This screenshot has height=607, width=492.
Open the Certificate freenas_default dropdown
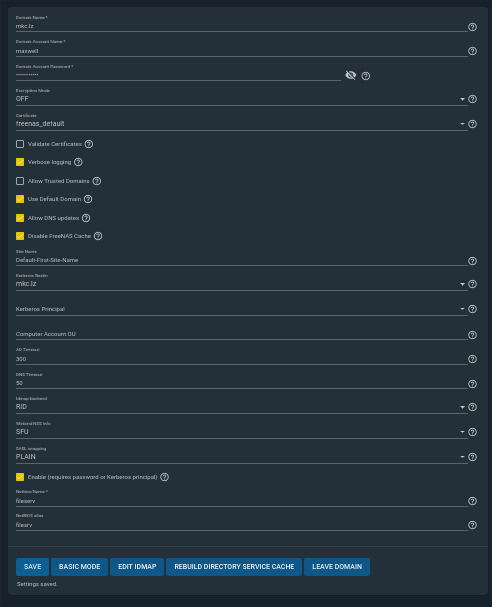tap(241, 124)
